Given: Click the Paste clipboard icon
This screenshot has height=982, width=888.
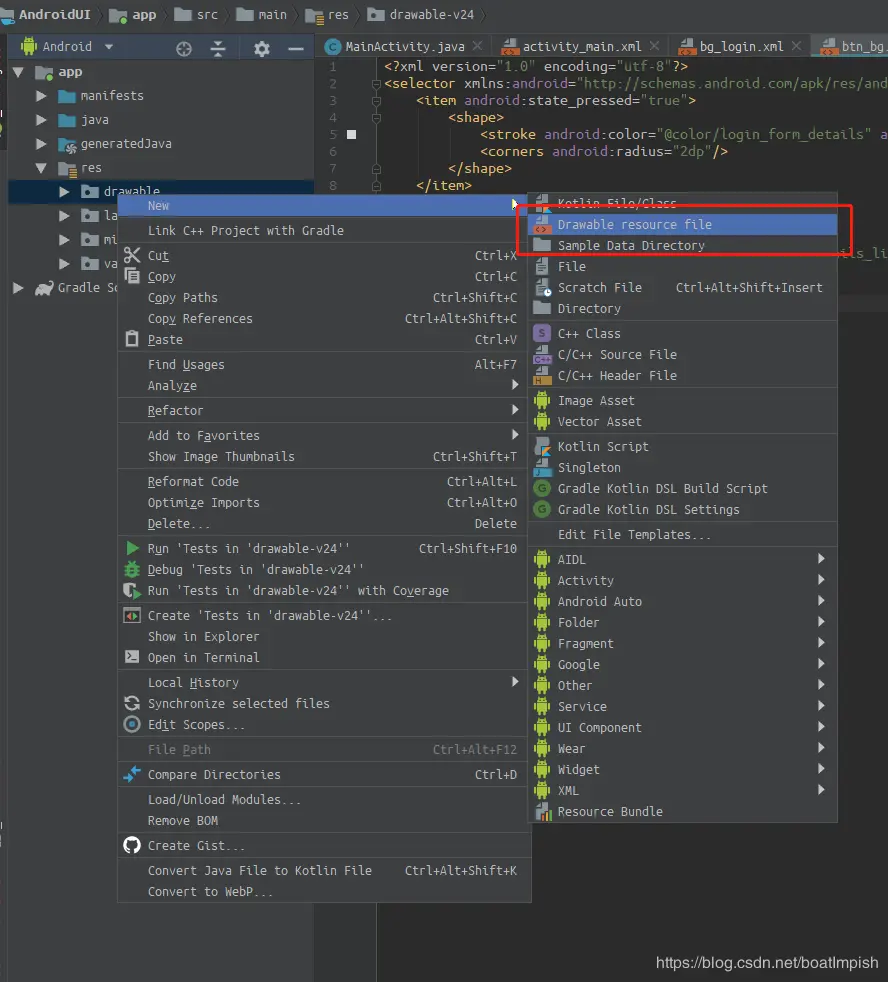Looking at the screenshot, I should click(x=132, y=339).
